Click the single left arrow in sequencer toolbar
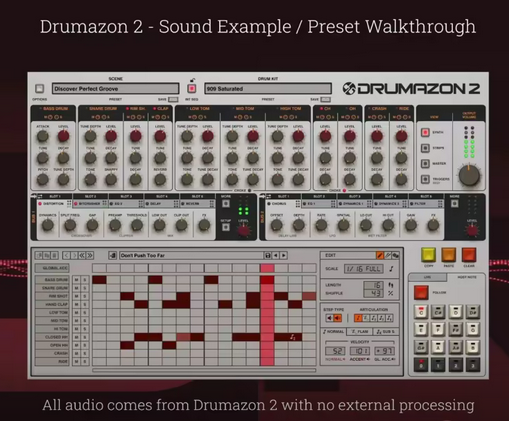Image resolution: width=509 pixels, height=421 pixels. (x=66, y=256)
